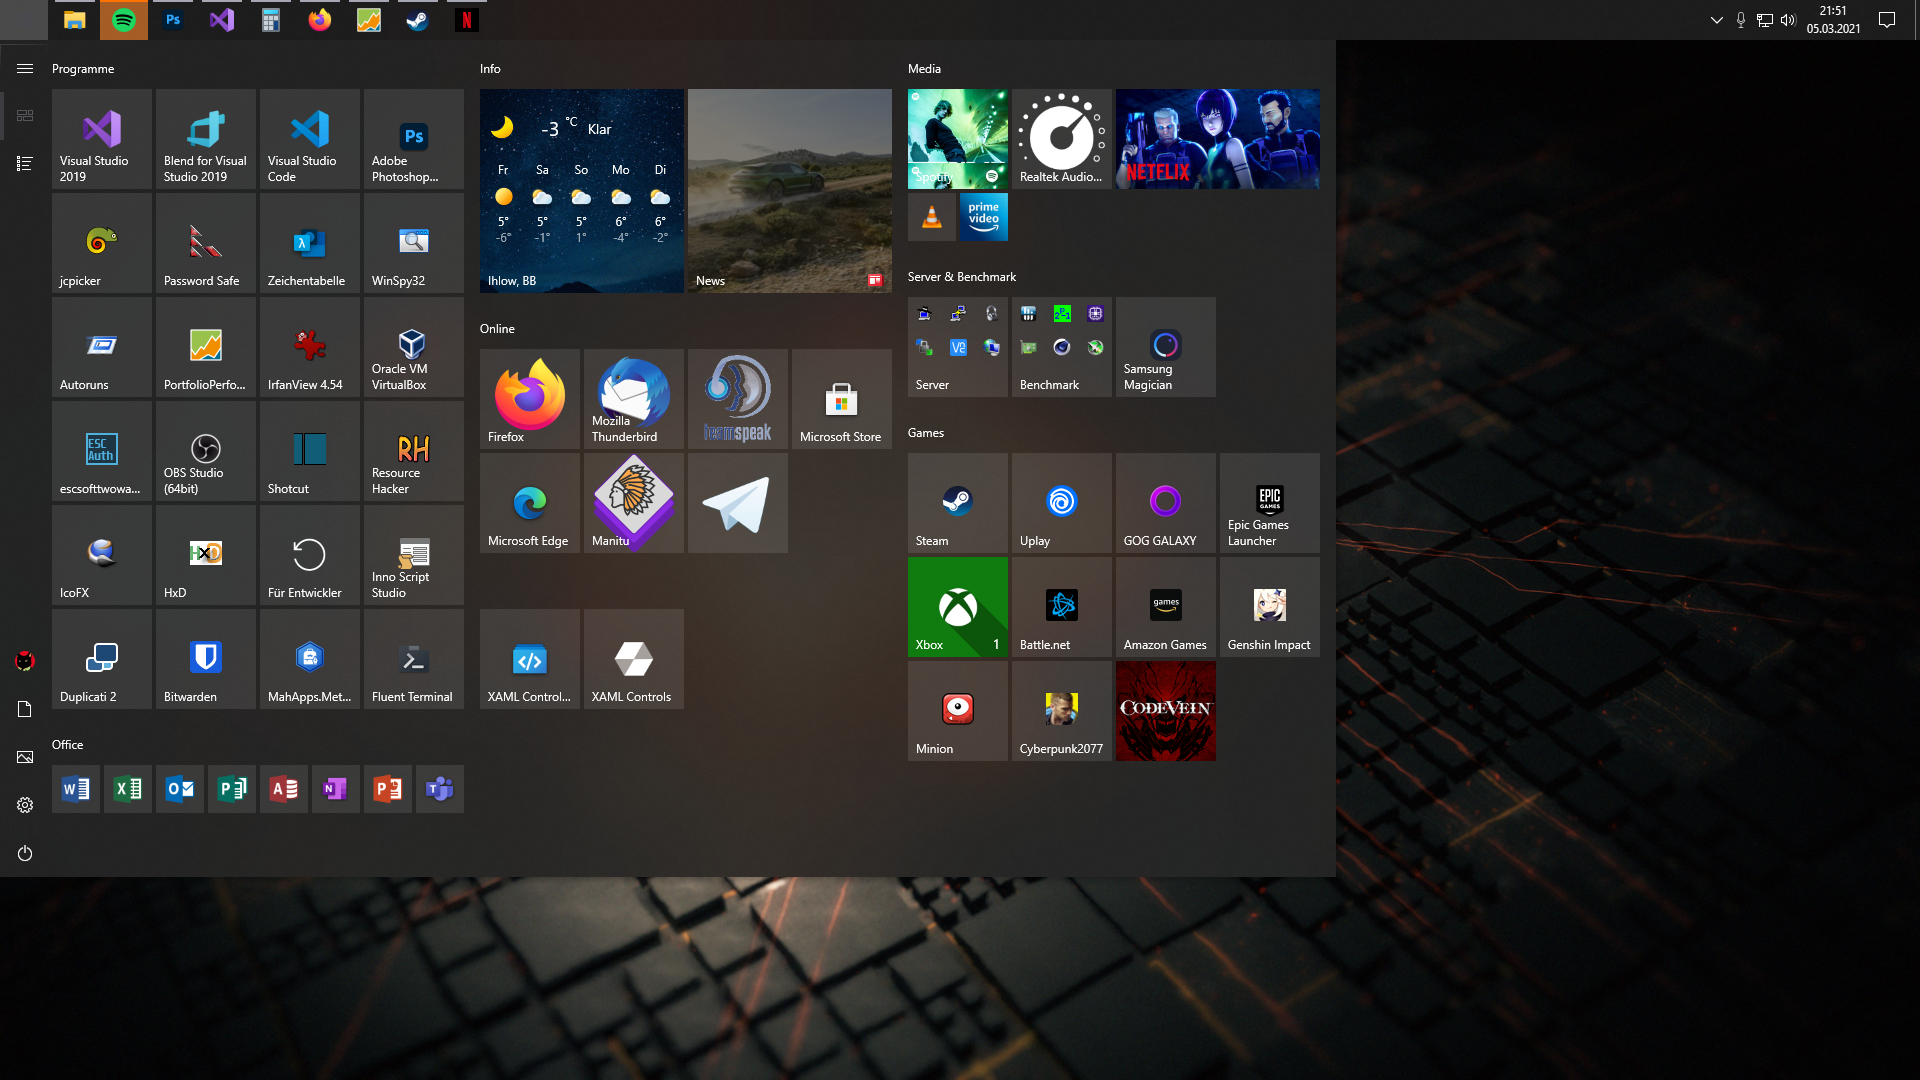The width and height of the screenshot is (1920, 1080).
Task: Open Visual Studio Code tile
Action: click(310, 139)
